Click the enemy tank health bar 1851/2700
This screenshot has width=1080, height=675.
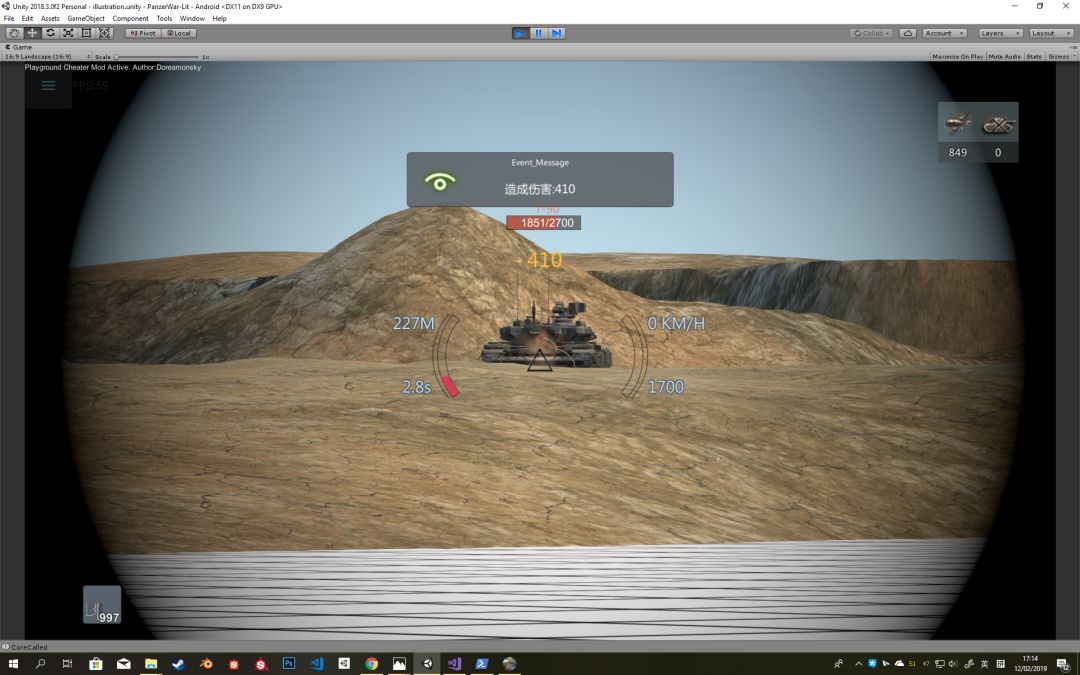pyautogui.click(x=543, y=222)
